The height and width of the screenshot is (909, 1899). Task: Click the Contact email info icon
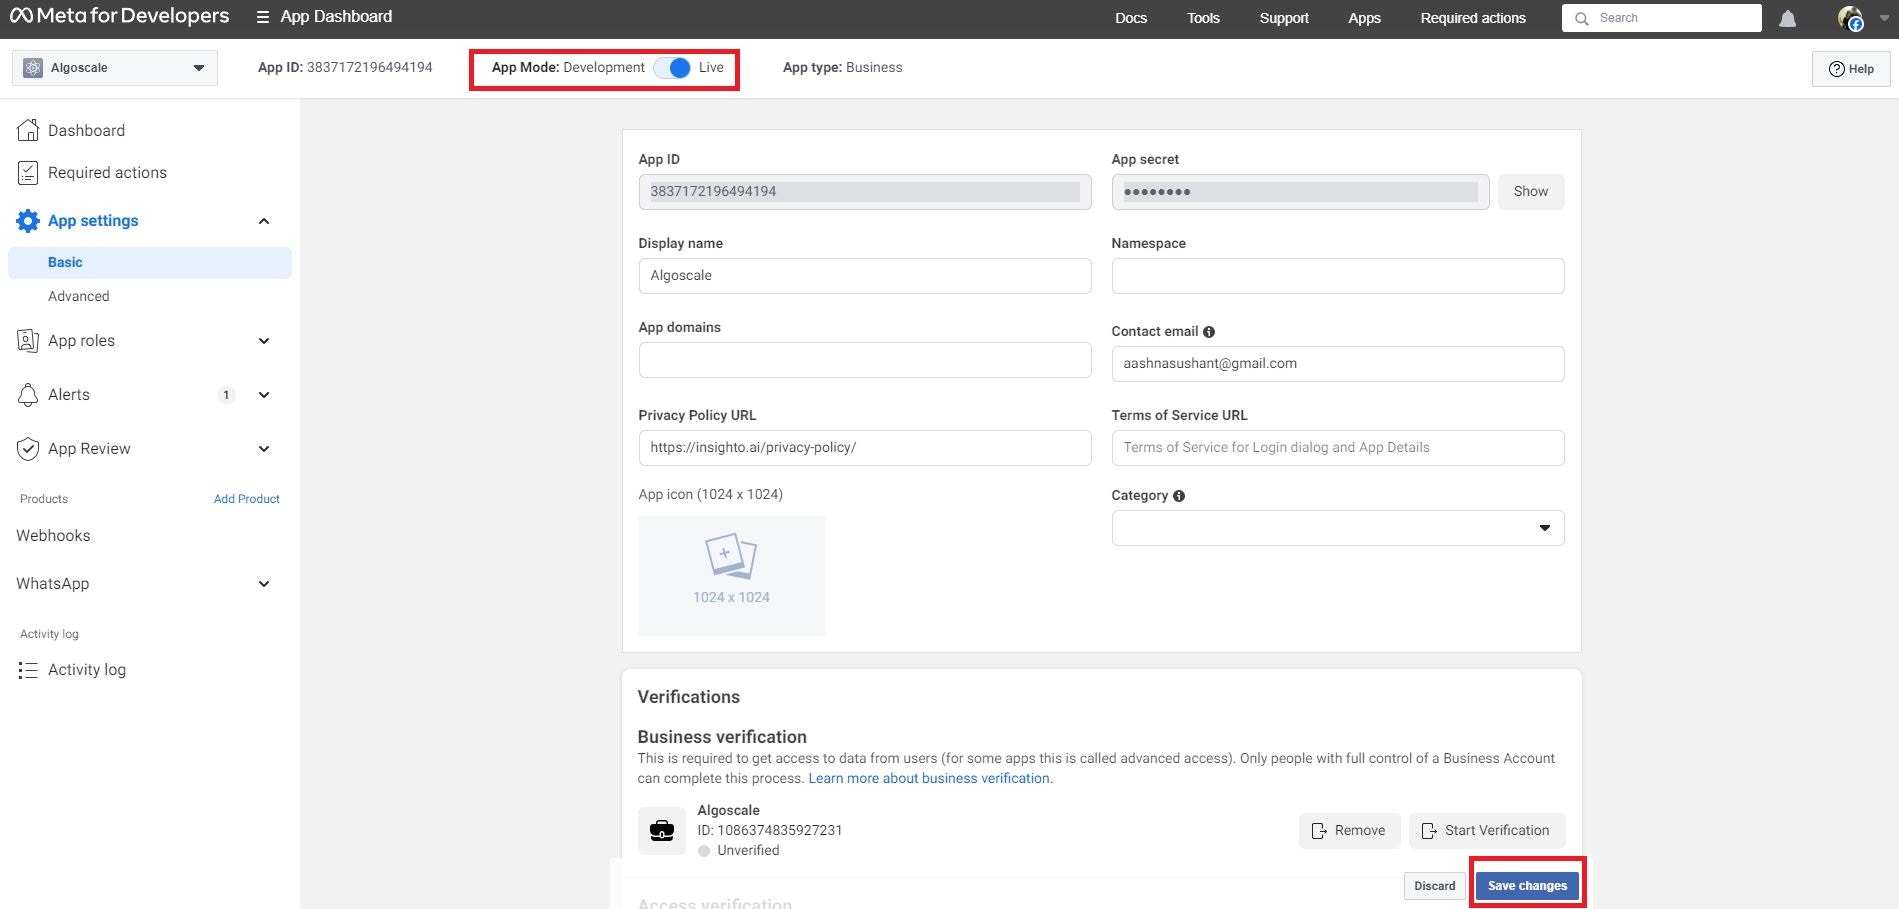tap(1209, 332)
